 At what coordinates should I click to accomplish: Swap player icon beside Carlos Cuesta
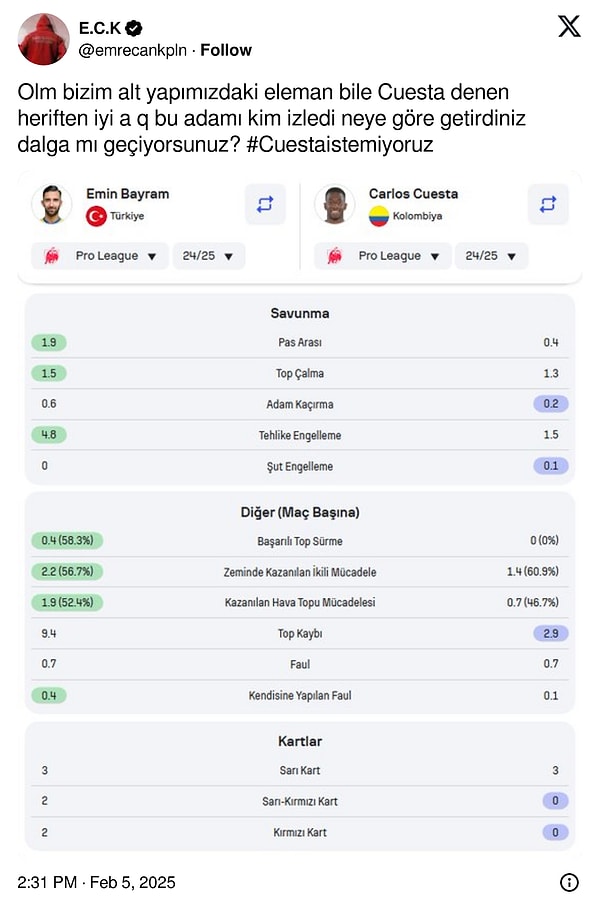click(548, 204)
